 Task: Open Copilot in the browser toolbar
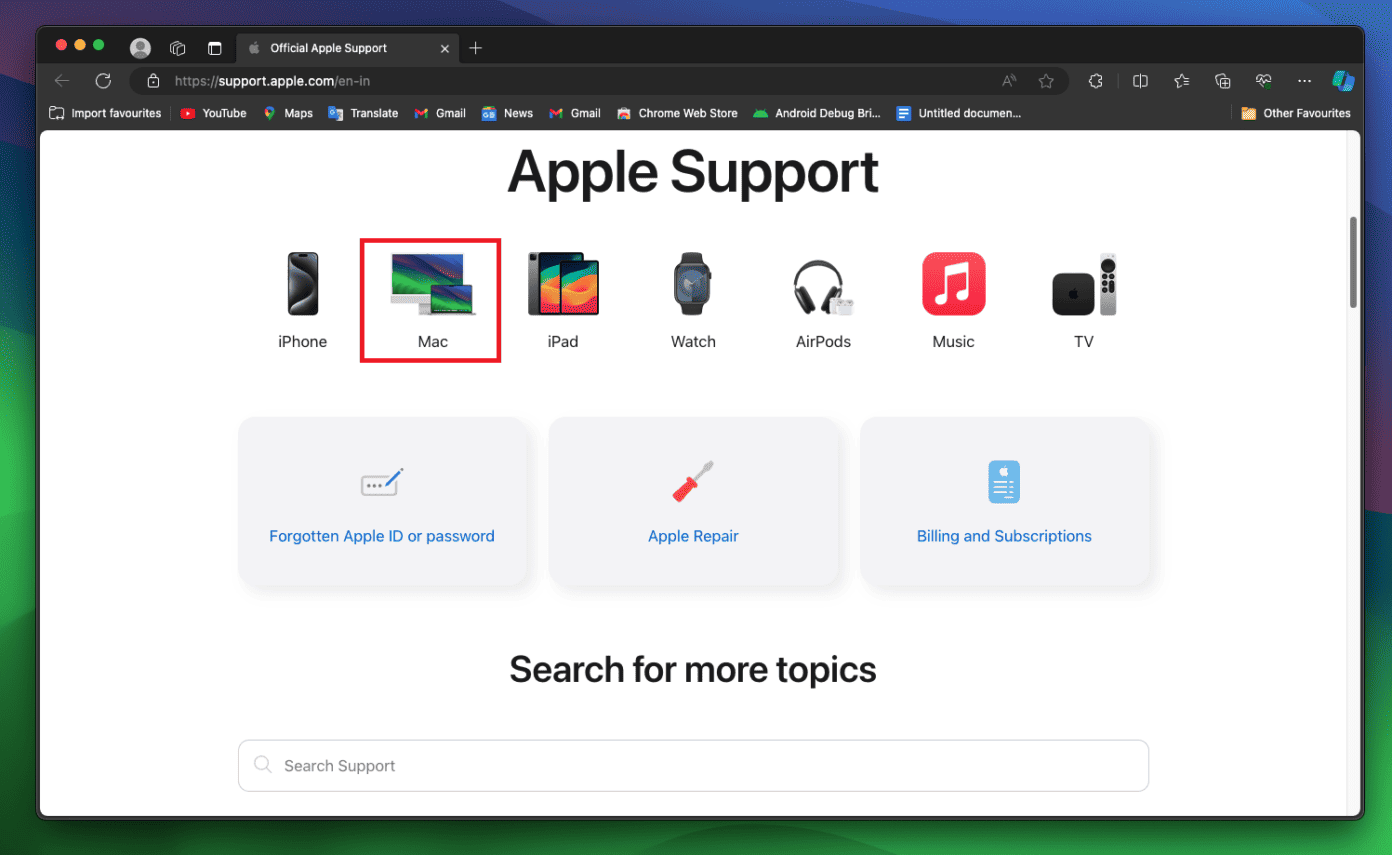(x=1343, y=80)
